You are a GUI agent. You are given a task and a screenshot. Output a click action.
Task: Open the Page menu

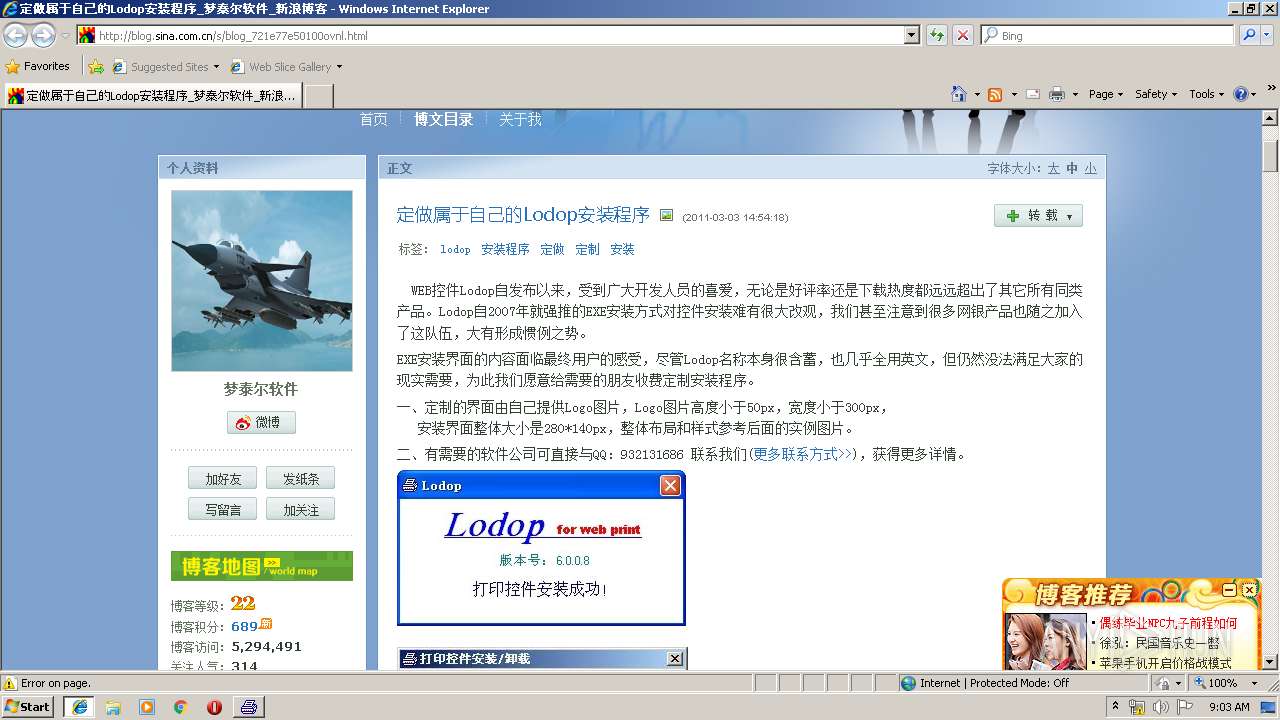(x=1105, y=94)
